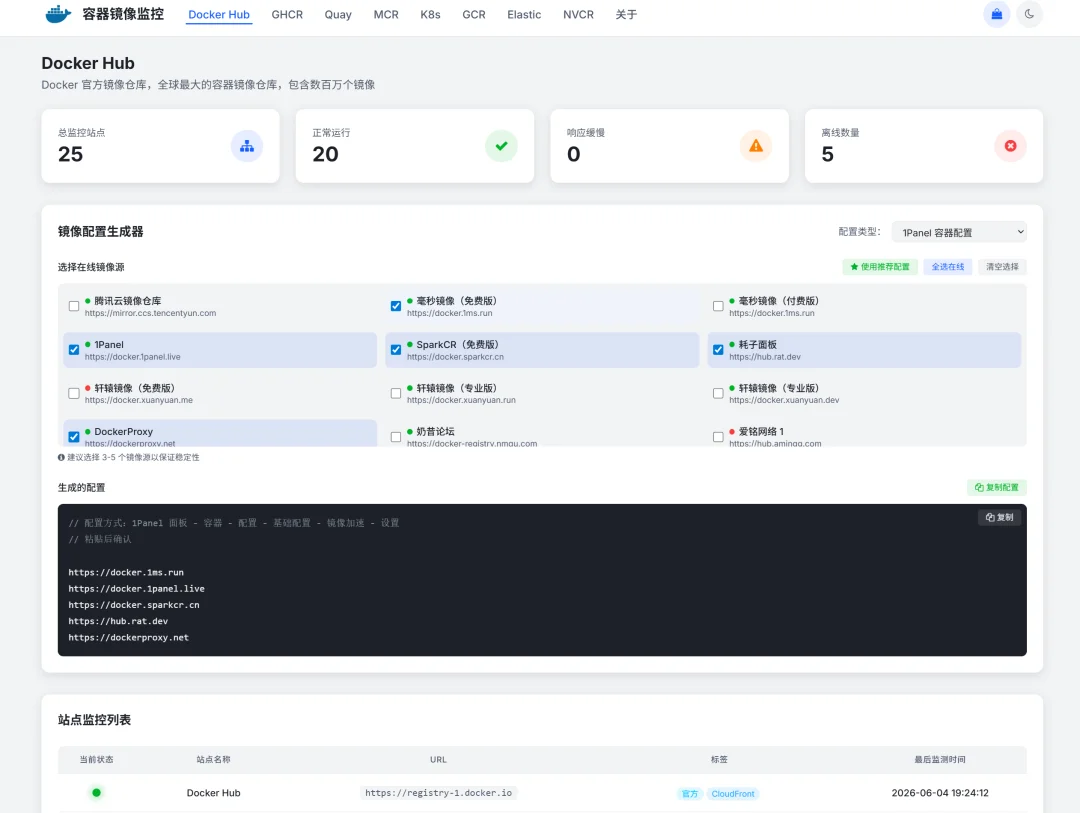Switch to the GHCR tab
This screenshot has height=813, width=1080.
[x=287, y=14]
